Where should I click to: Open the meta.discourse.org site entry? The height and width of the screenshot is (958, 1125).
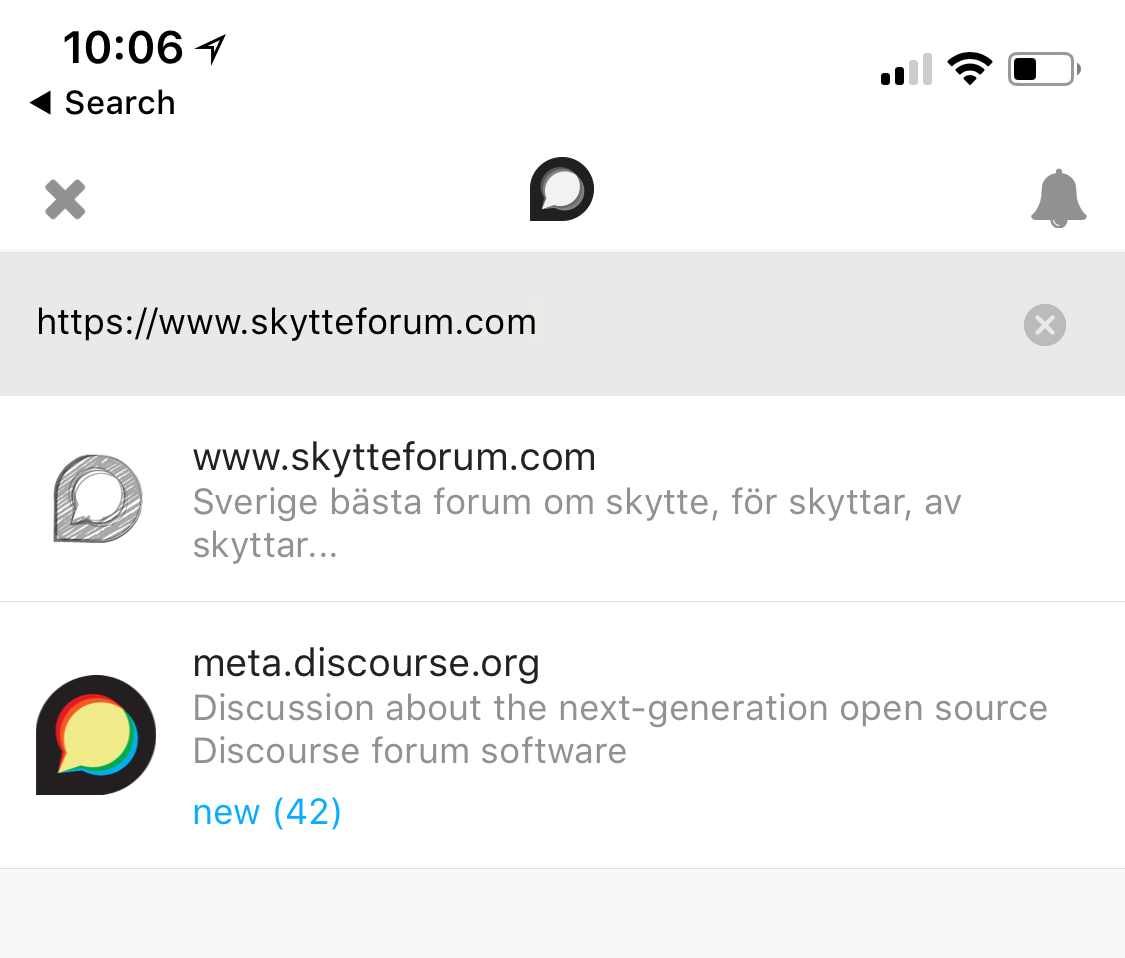366,662
